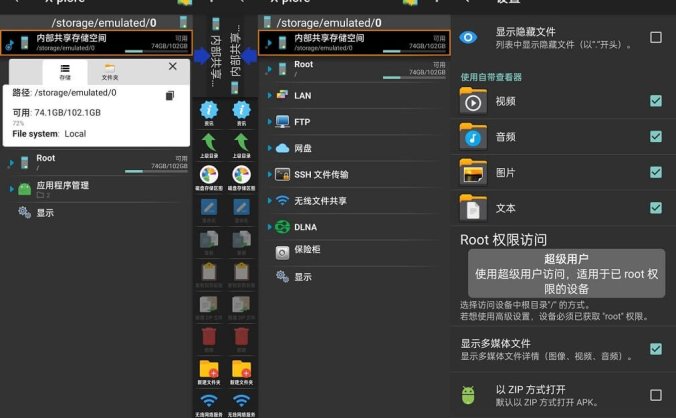Uncheck the 图片 built-in viewer checkbox
Screen dimensions: 676x418
coord(656,172)
